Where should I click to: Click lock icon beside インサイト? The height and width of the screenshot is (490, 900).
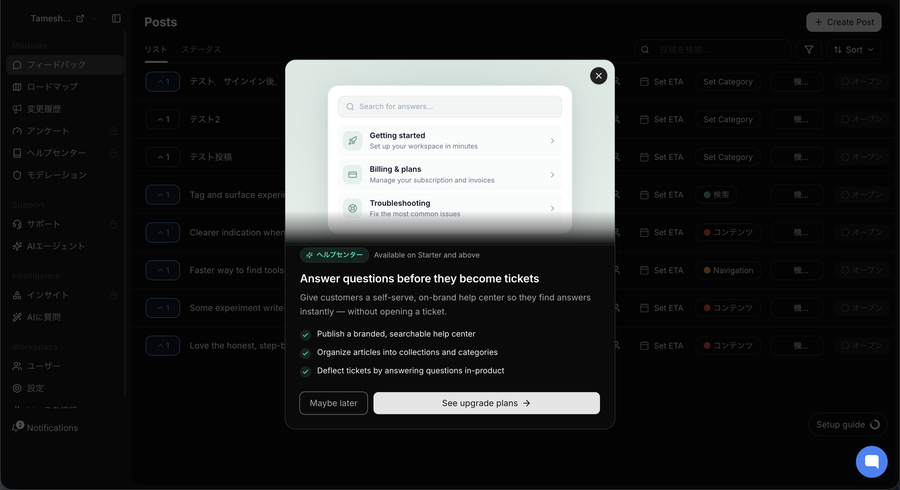[x=113, y=295]
